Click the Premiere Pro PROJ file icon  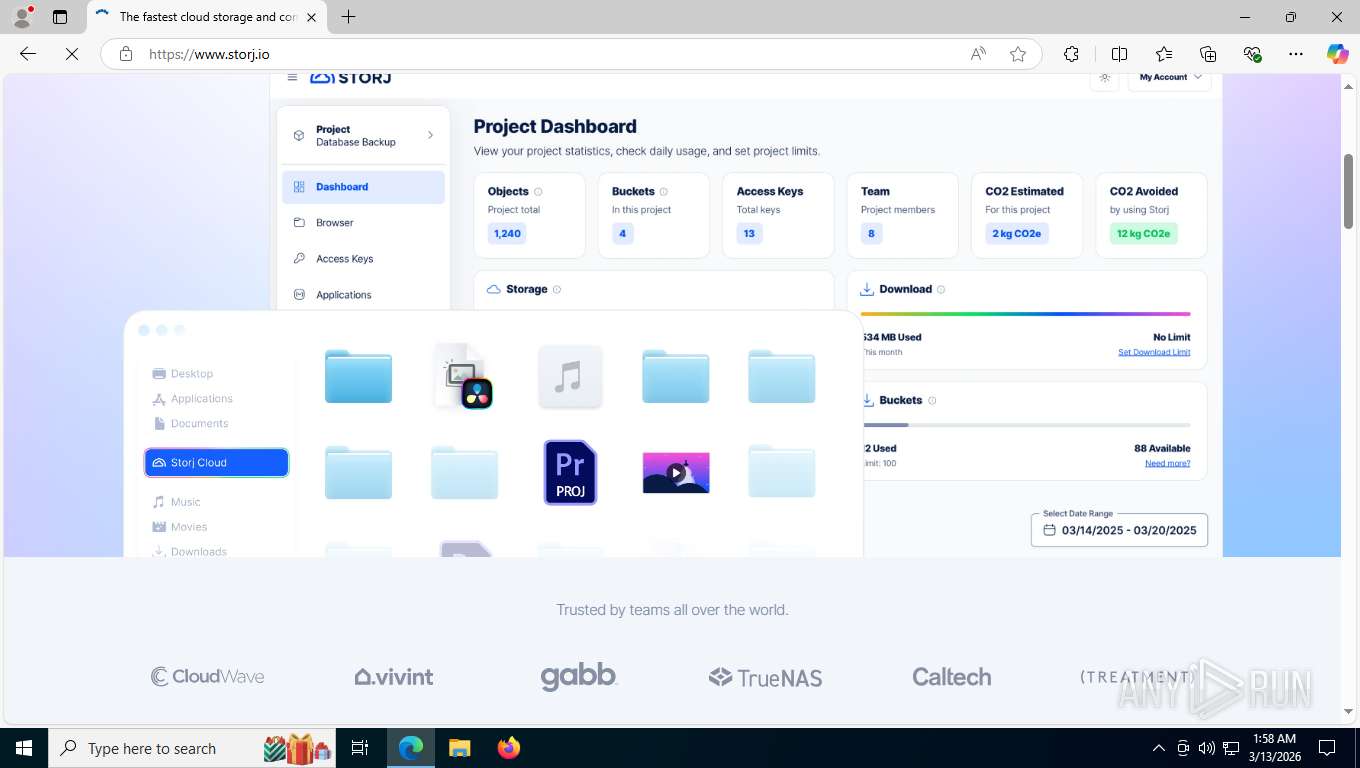[x=570, y=472]
